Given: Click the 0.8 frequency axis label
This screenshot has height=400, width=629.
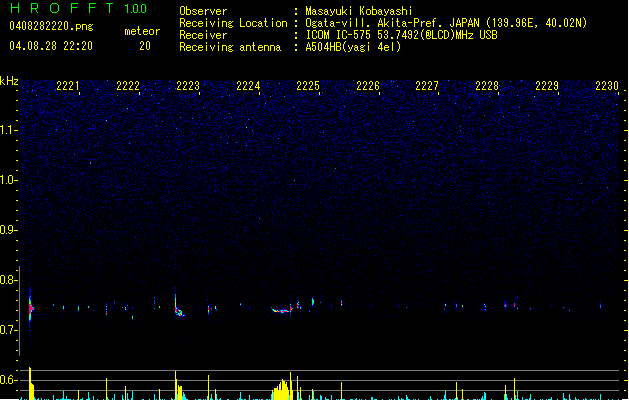Looking at the screenshot, I should click(x=8, y=280).
